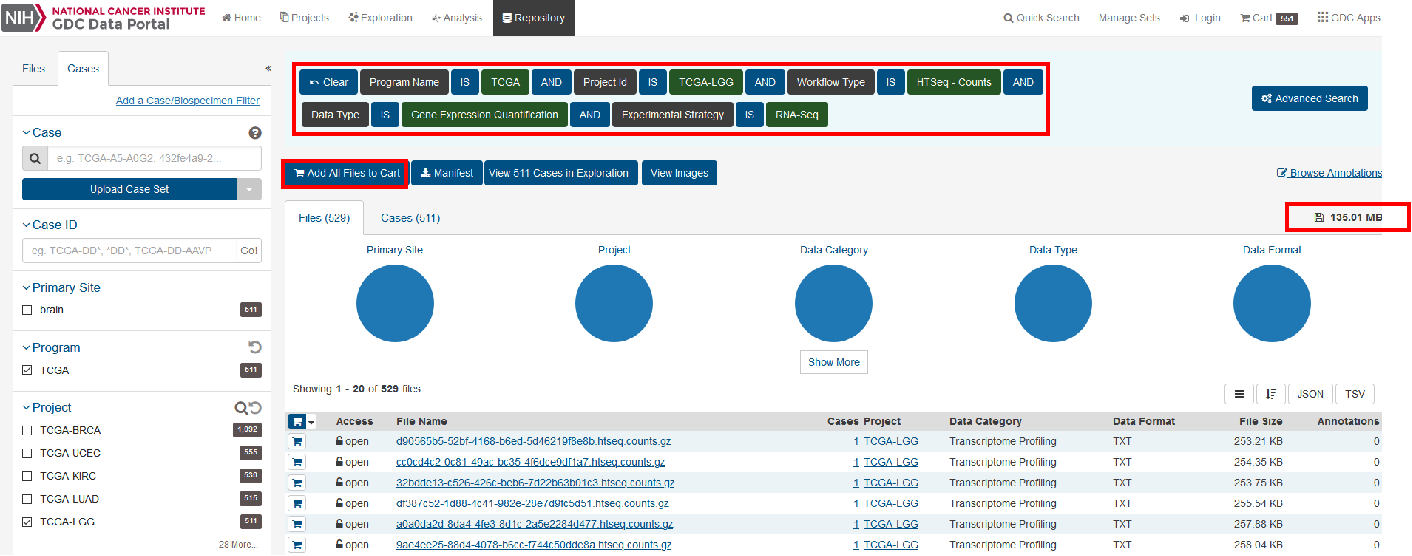This screenshot has height=556, width=1412.
Task: Open the Upload Case Set dropdown arrow
Action: click(249, 189)
